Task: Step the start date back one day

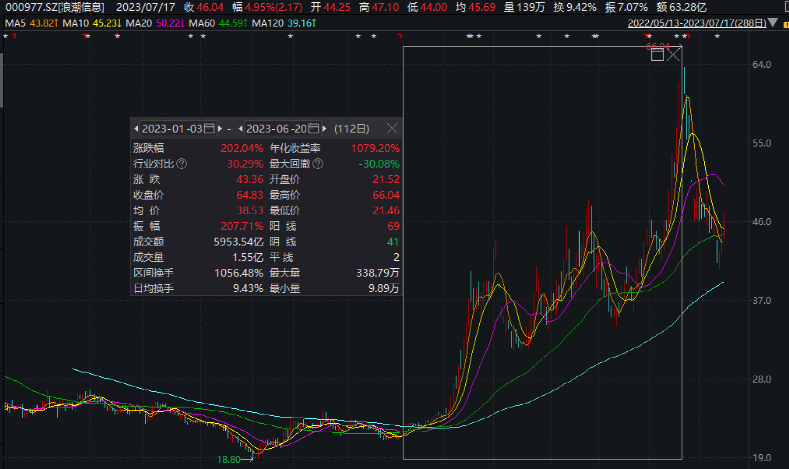Action: point(136,129)
